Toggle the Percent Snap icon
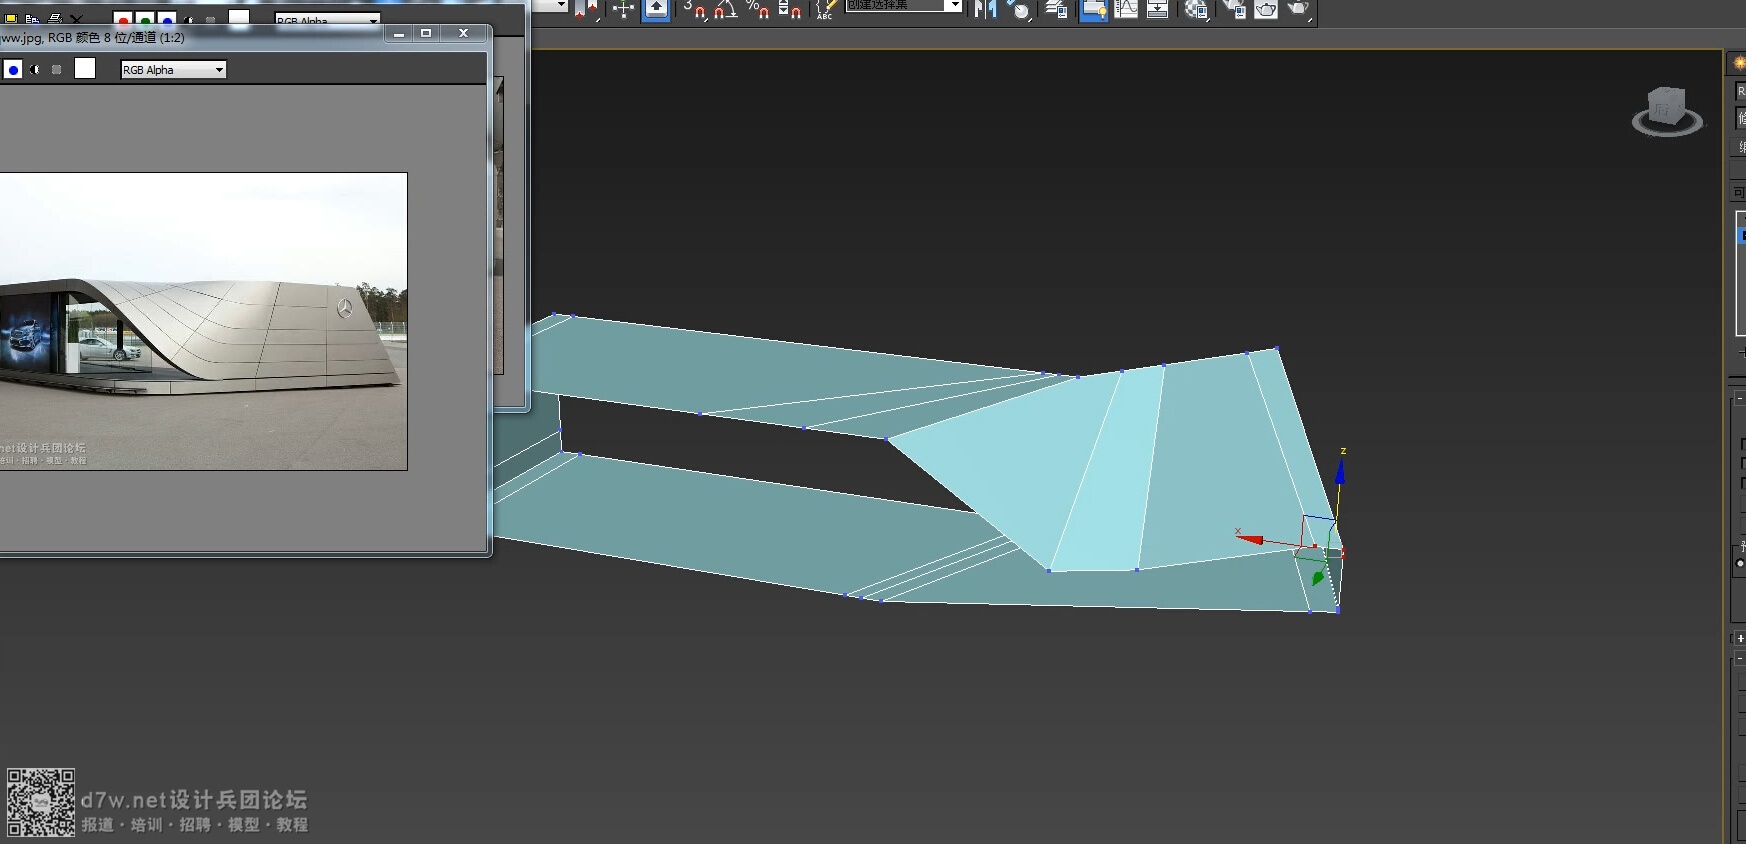Viewport: 1746px width, 844px height. (x=758, y=10)
